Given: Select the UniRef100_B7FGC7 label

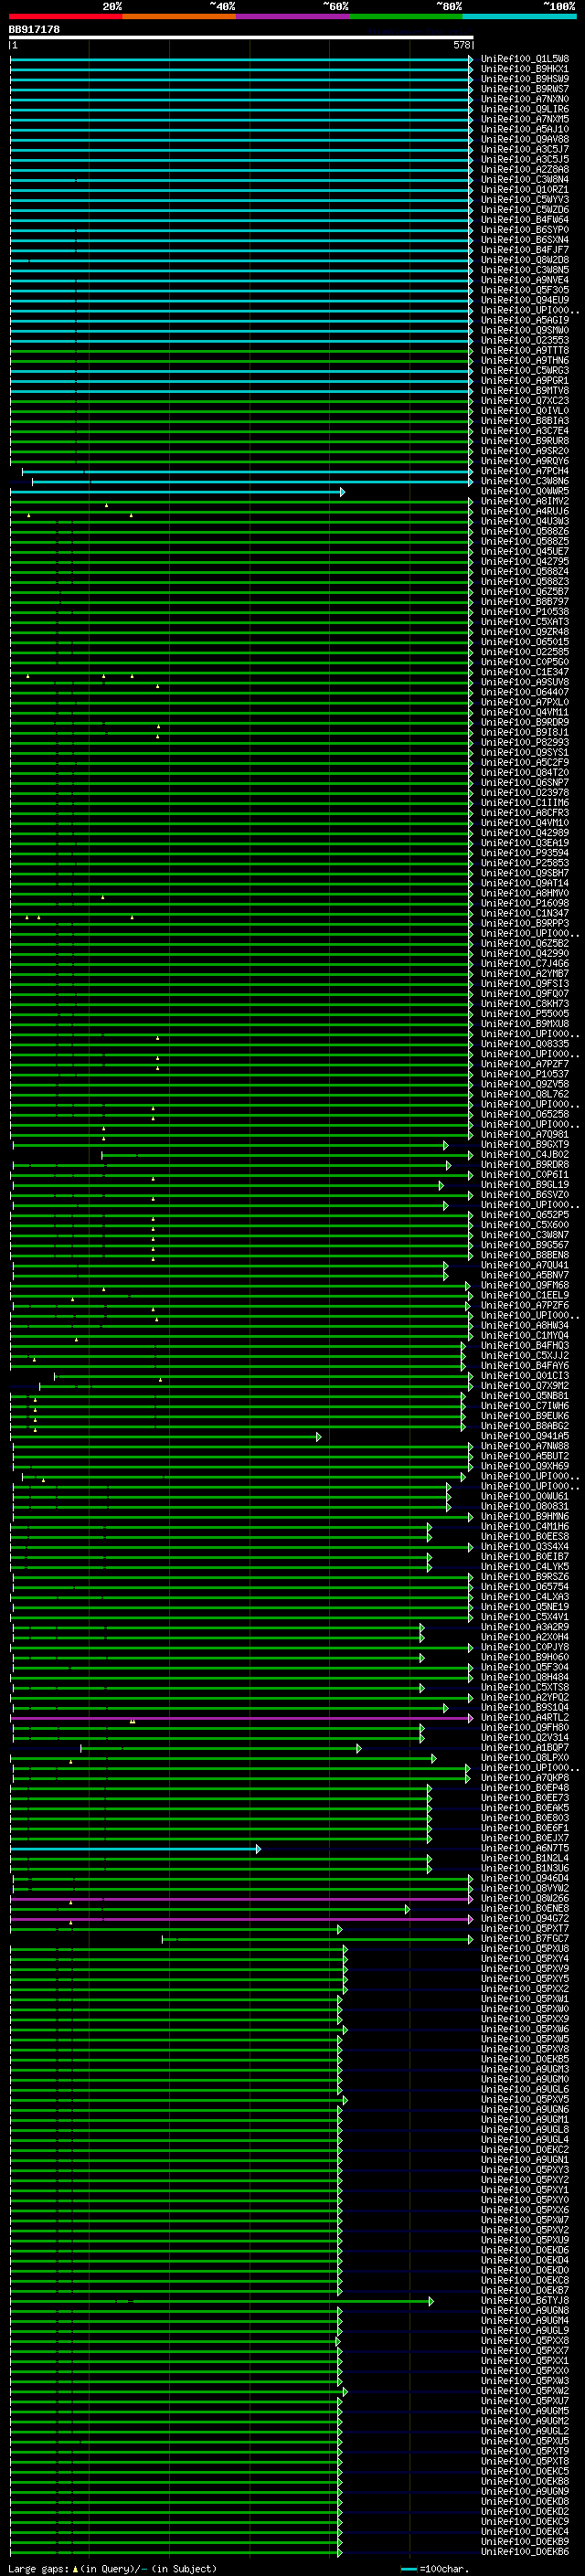Looking at the screenshot, I should [x=525, y=1939].
